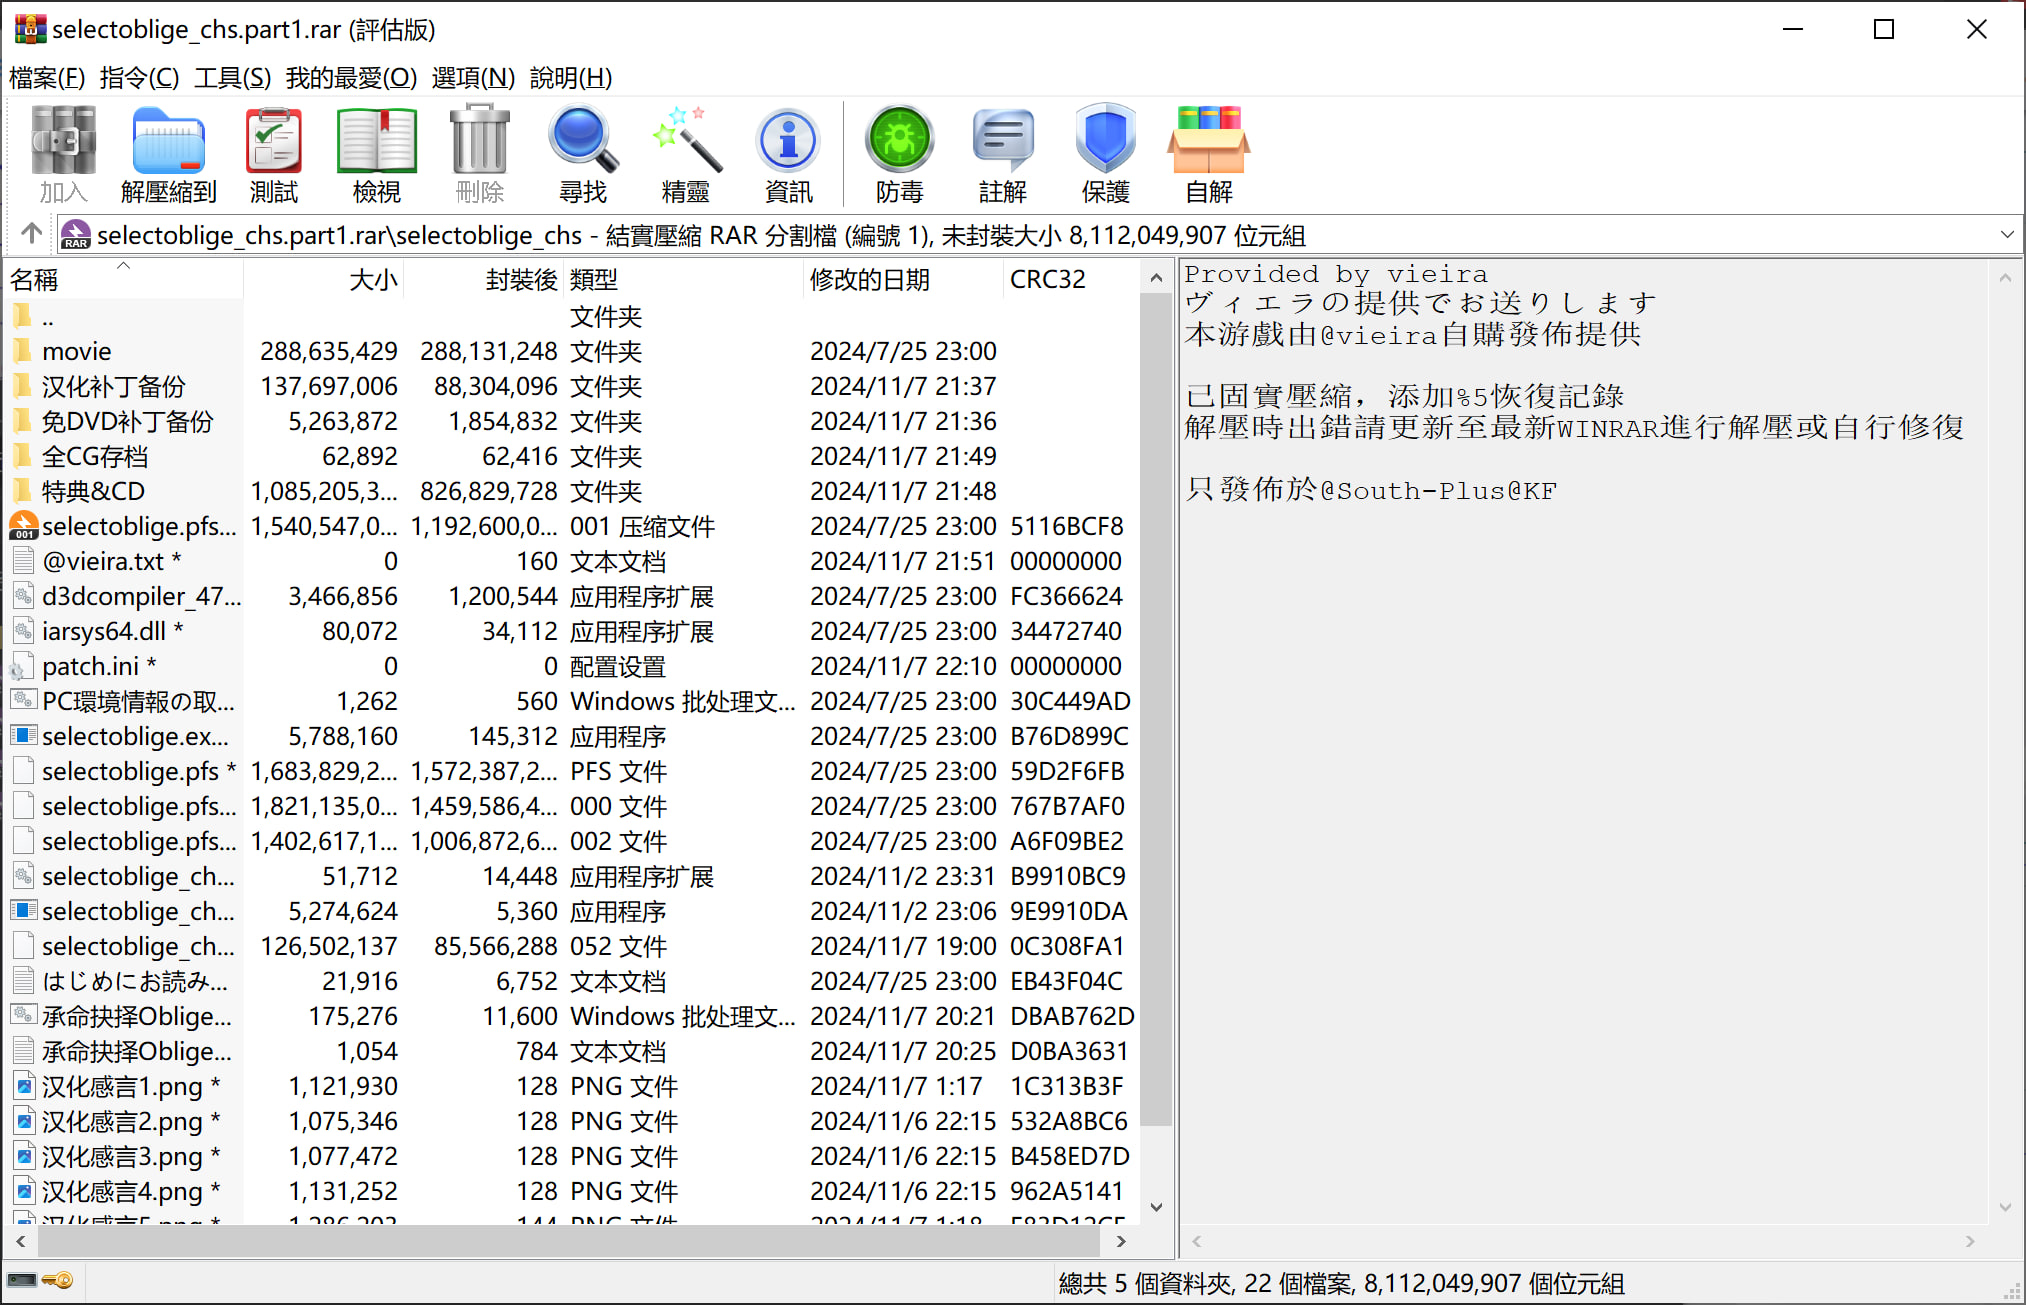Select the movie folder in list
This screenshot has width=2026, height=1305.
pos(77,352)
